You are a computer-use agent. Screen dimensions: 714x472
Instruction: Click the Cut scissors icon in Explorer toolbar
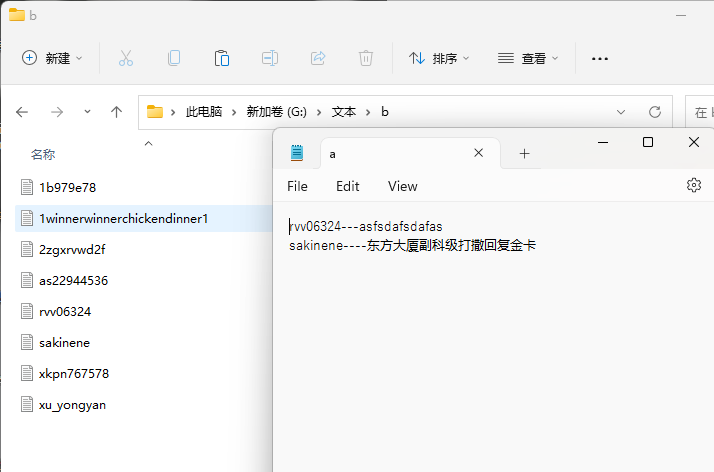[x=126, y=58]
